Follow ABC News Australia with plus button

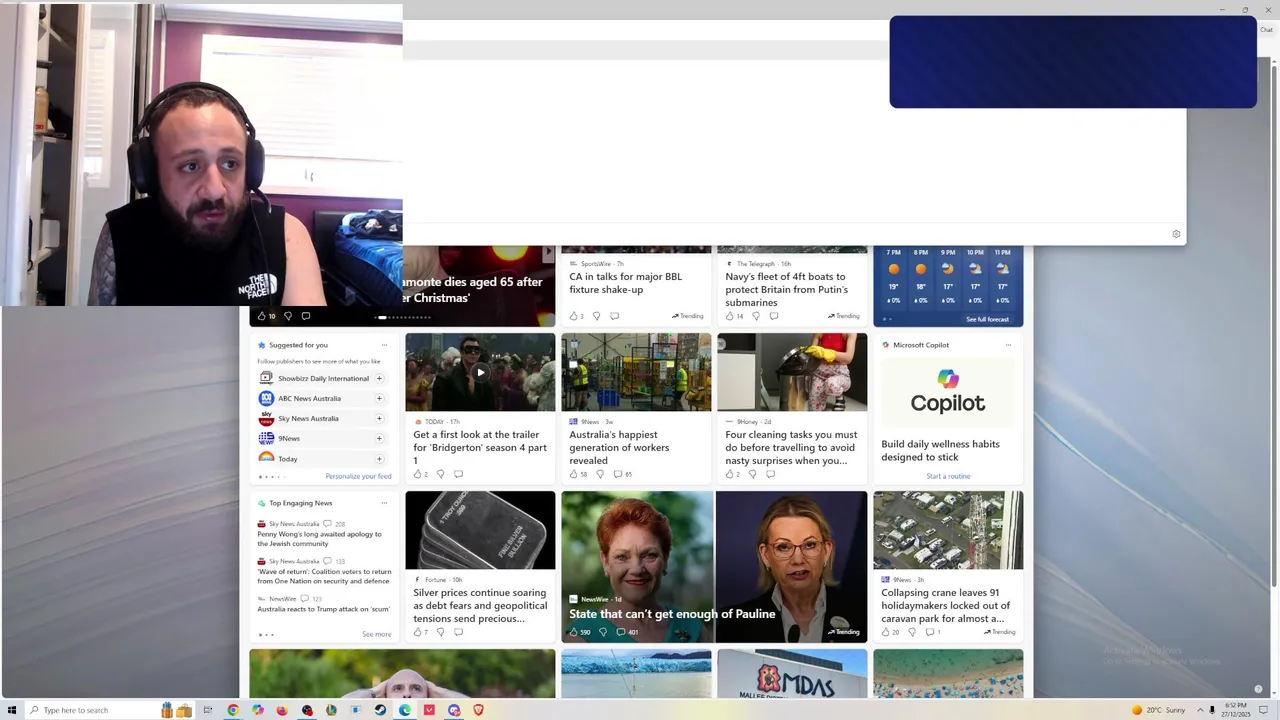tap(379, 399)
